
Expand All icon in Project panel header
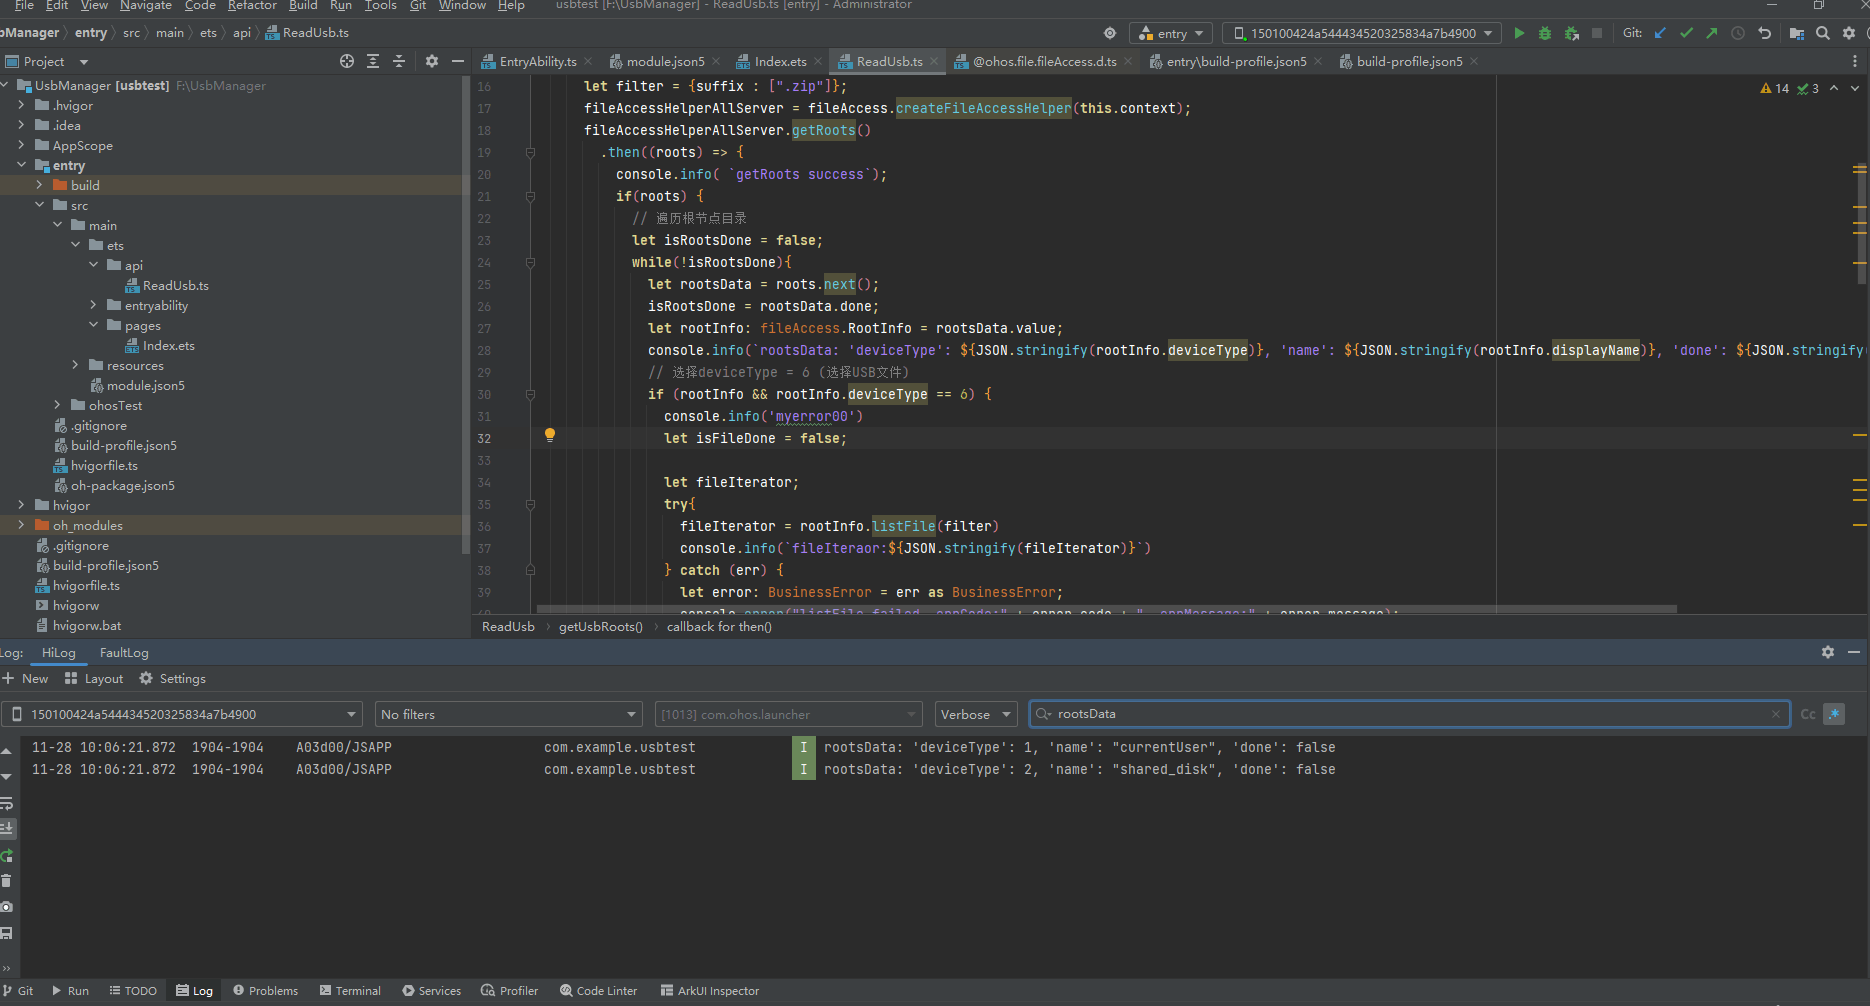[373, 61]
